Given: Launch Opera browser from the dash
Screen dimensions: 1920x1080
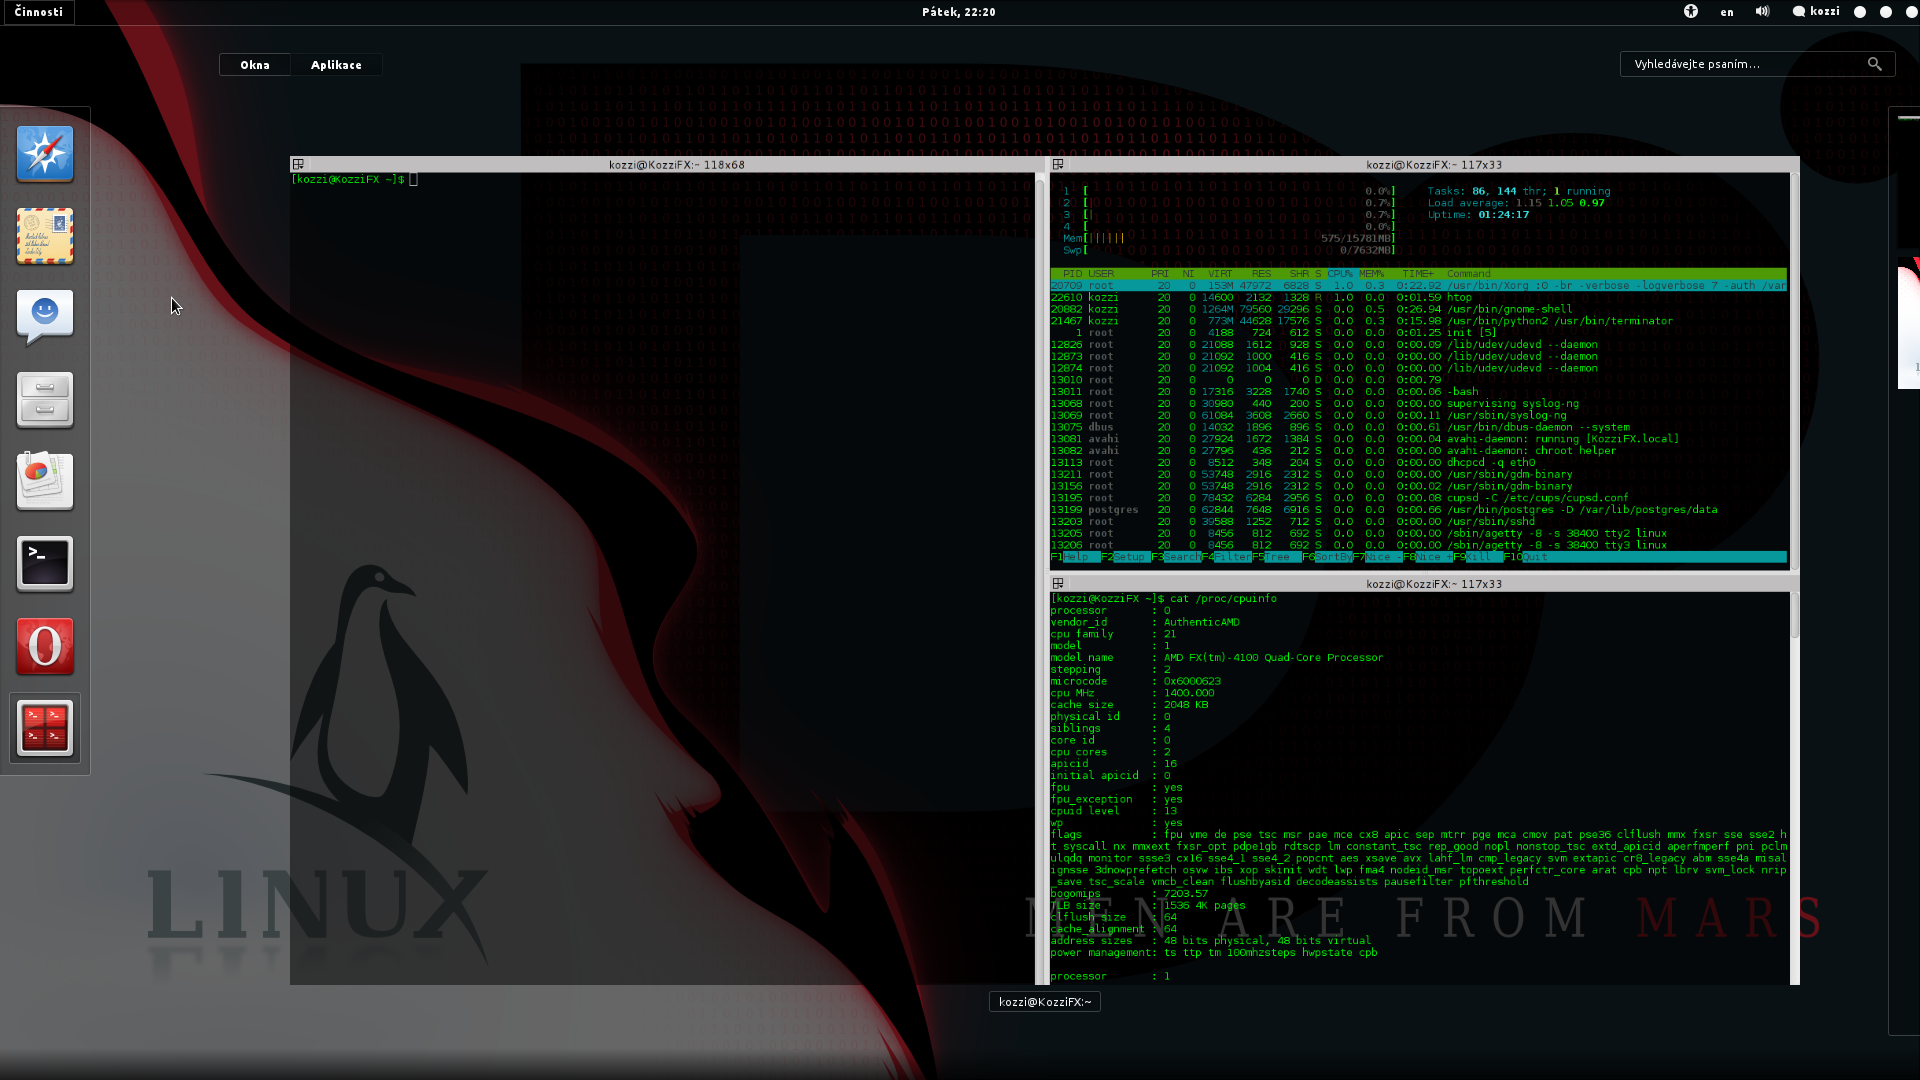Looking at the screenshot, I should tap(45, 646).
